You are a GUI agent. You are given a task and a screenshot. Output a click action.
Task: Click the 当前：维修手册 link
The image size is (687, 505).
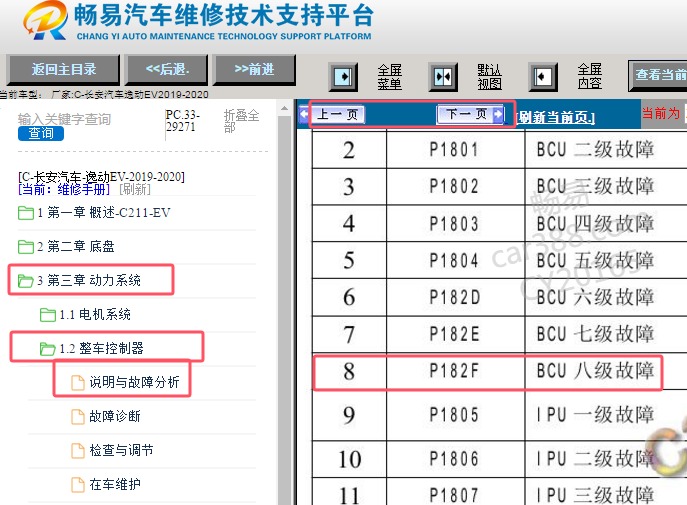64,189
